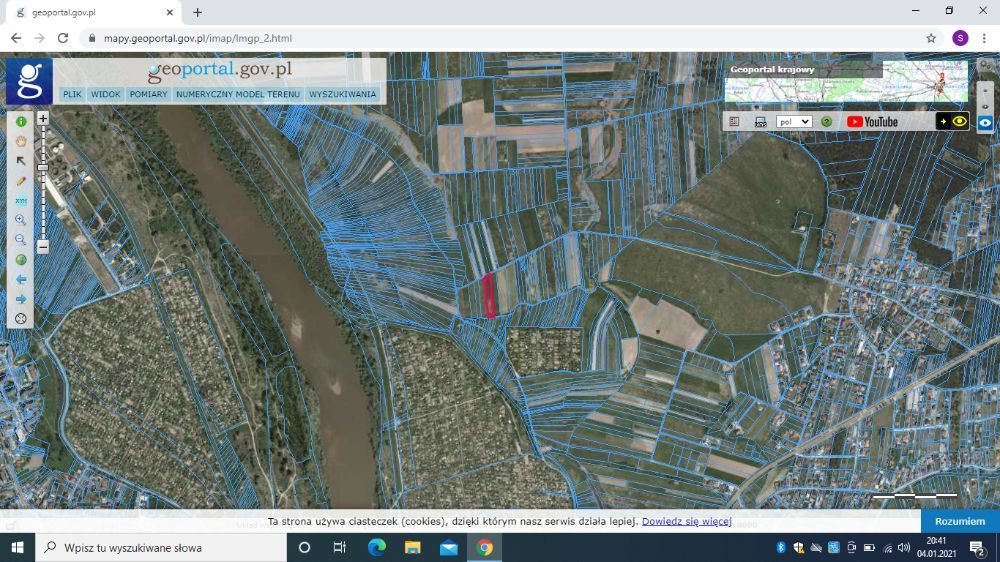Open NUMERYCZNY MODEL TERENU menu
The height and width of the screenshot is (562, 1000).
click(238, 94)
